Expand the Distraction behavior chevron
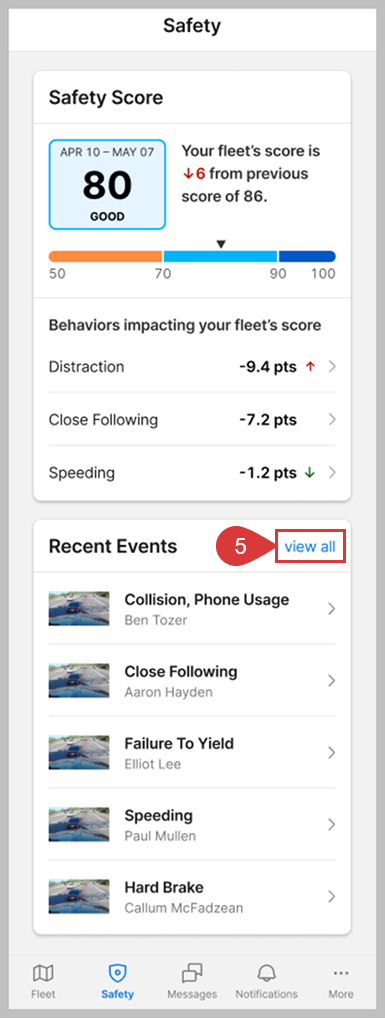Image resolution: width=385 pixels, height=1019 pixels. pyautogui.click(x=332, y=367)
